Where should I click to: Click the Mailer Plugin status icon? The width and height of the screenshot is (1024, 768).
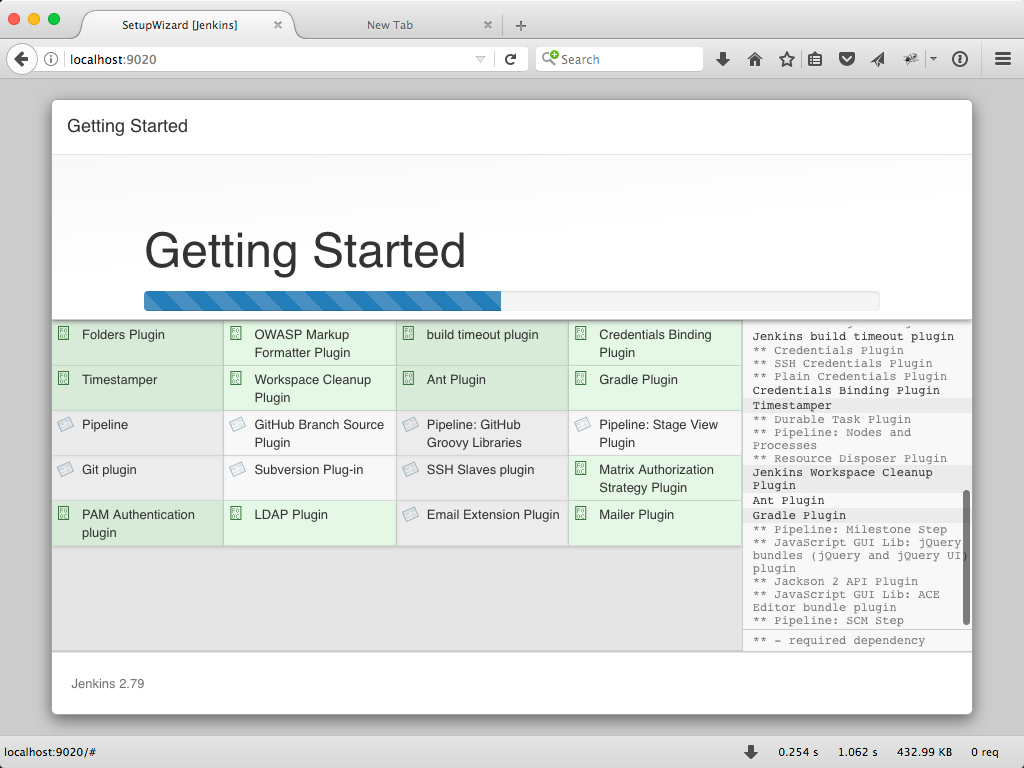[581, 513]
